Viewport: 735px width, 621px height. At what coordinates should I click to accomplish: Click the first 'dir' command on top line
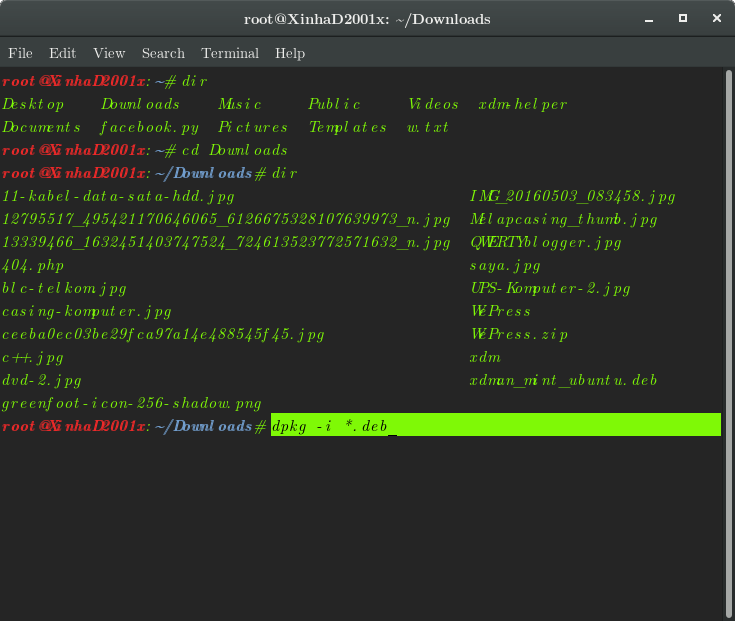coord(195,81)
